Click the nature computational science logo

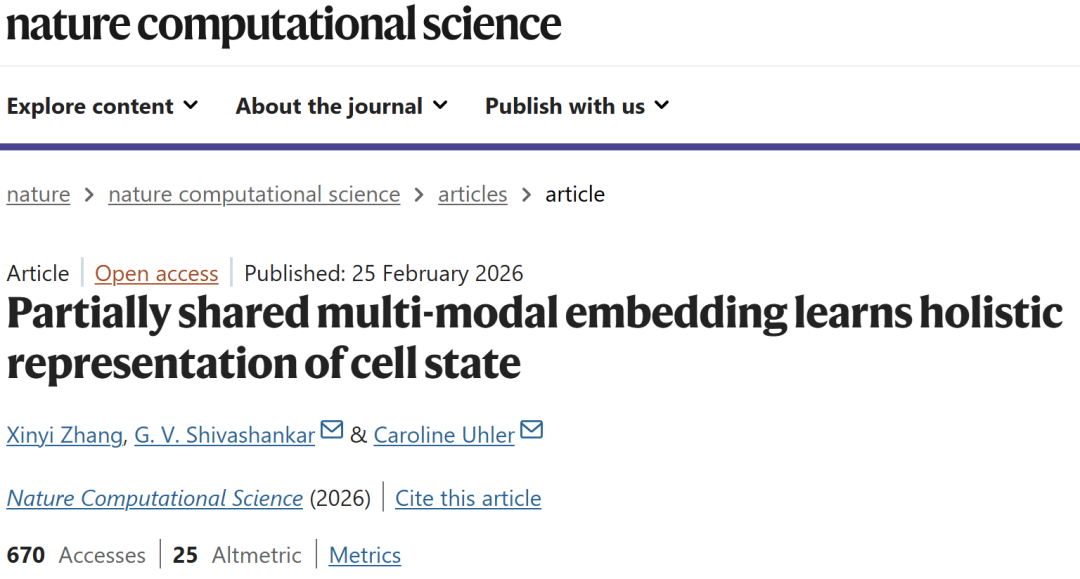point(284,24)
